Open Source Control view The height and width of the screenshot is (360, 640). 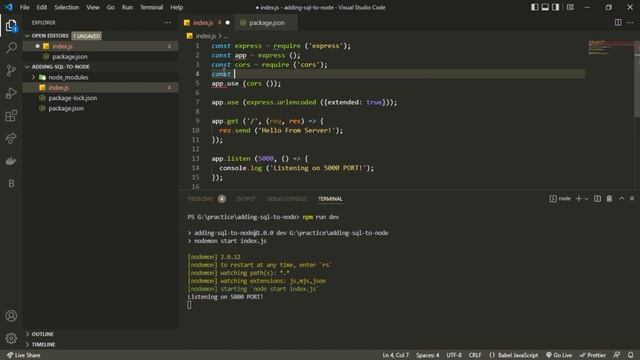[11, 70]
